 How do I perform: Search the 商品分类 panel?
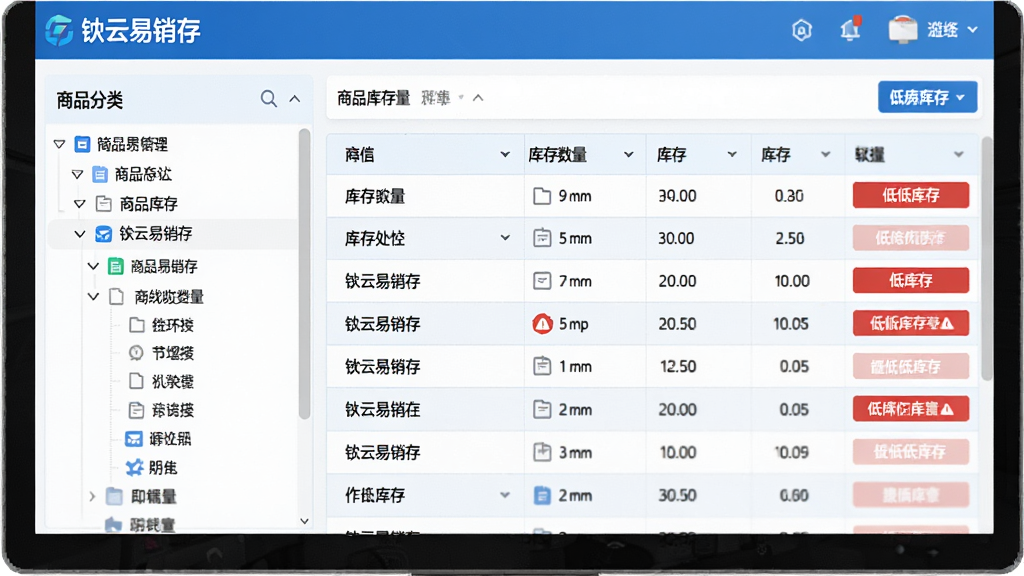point(268,99)
